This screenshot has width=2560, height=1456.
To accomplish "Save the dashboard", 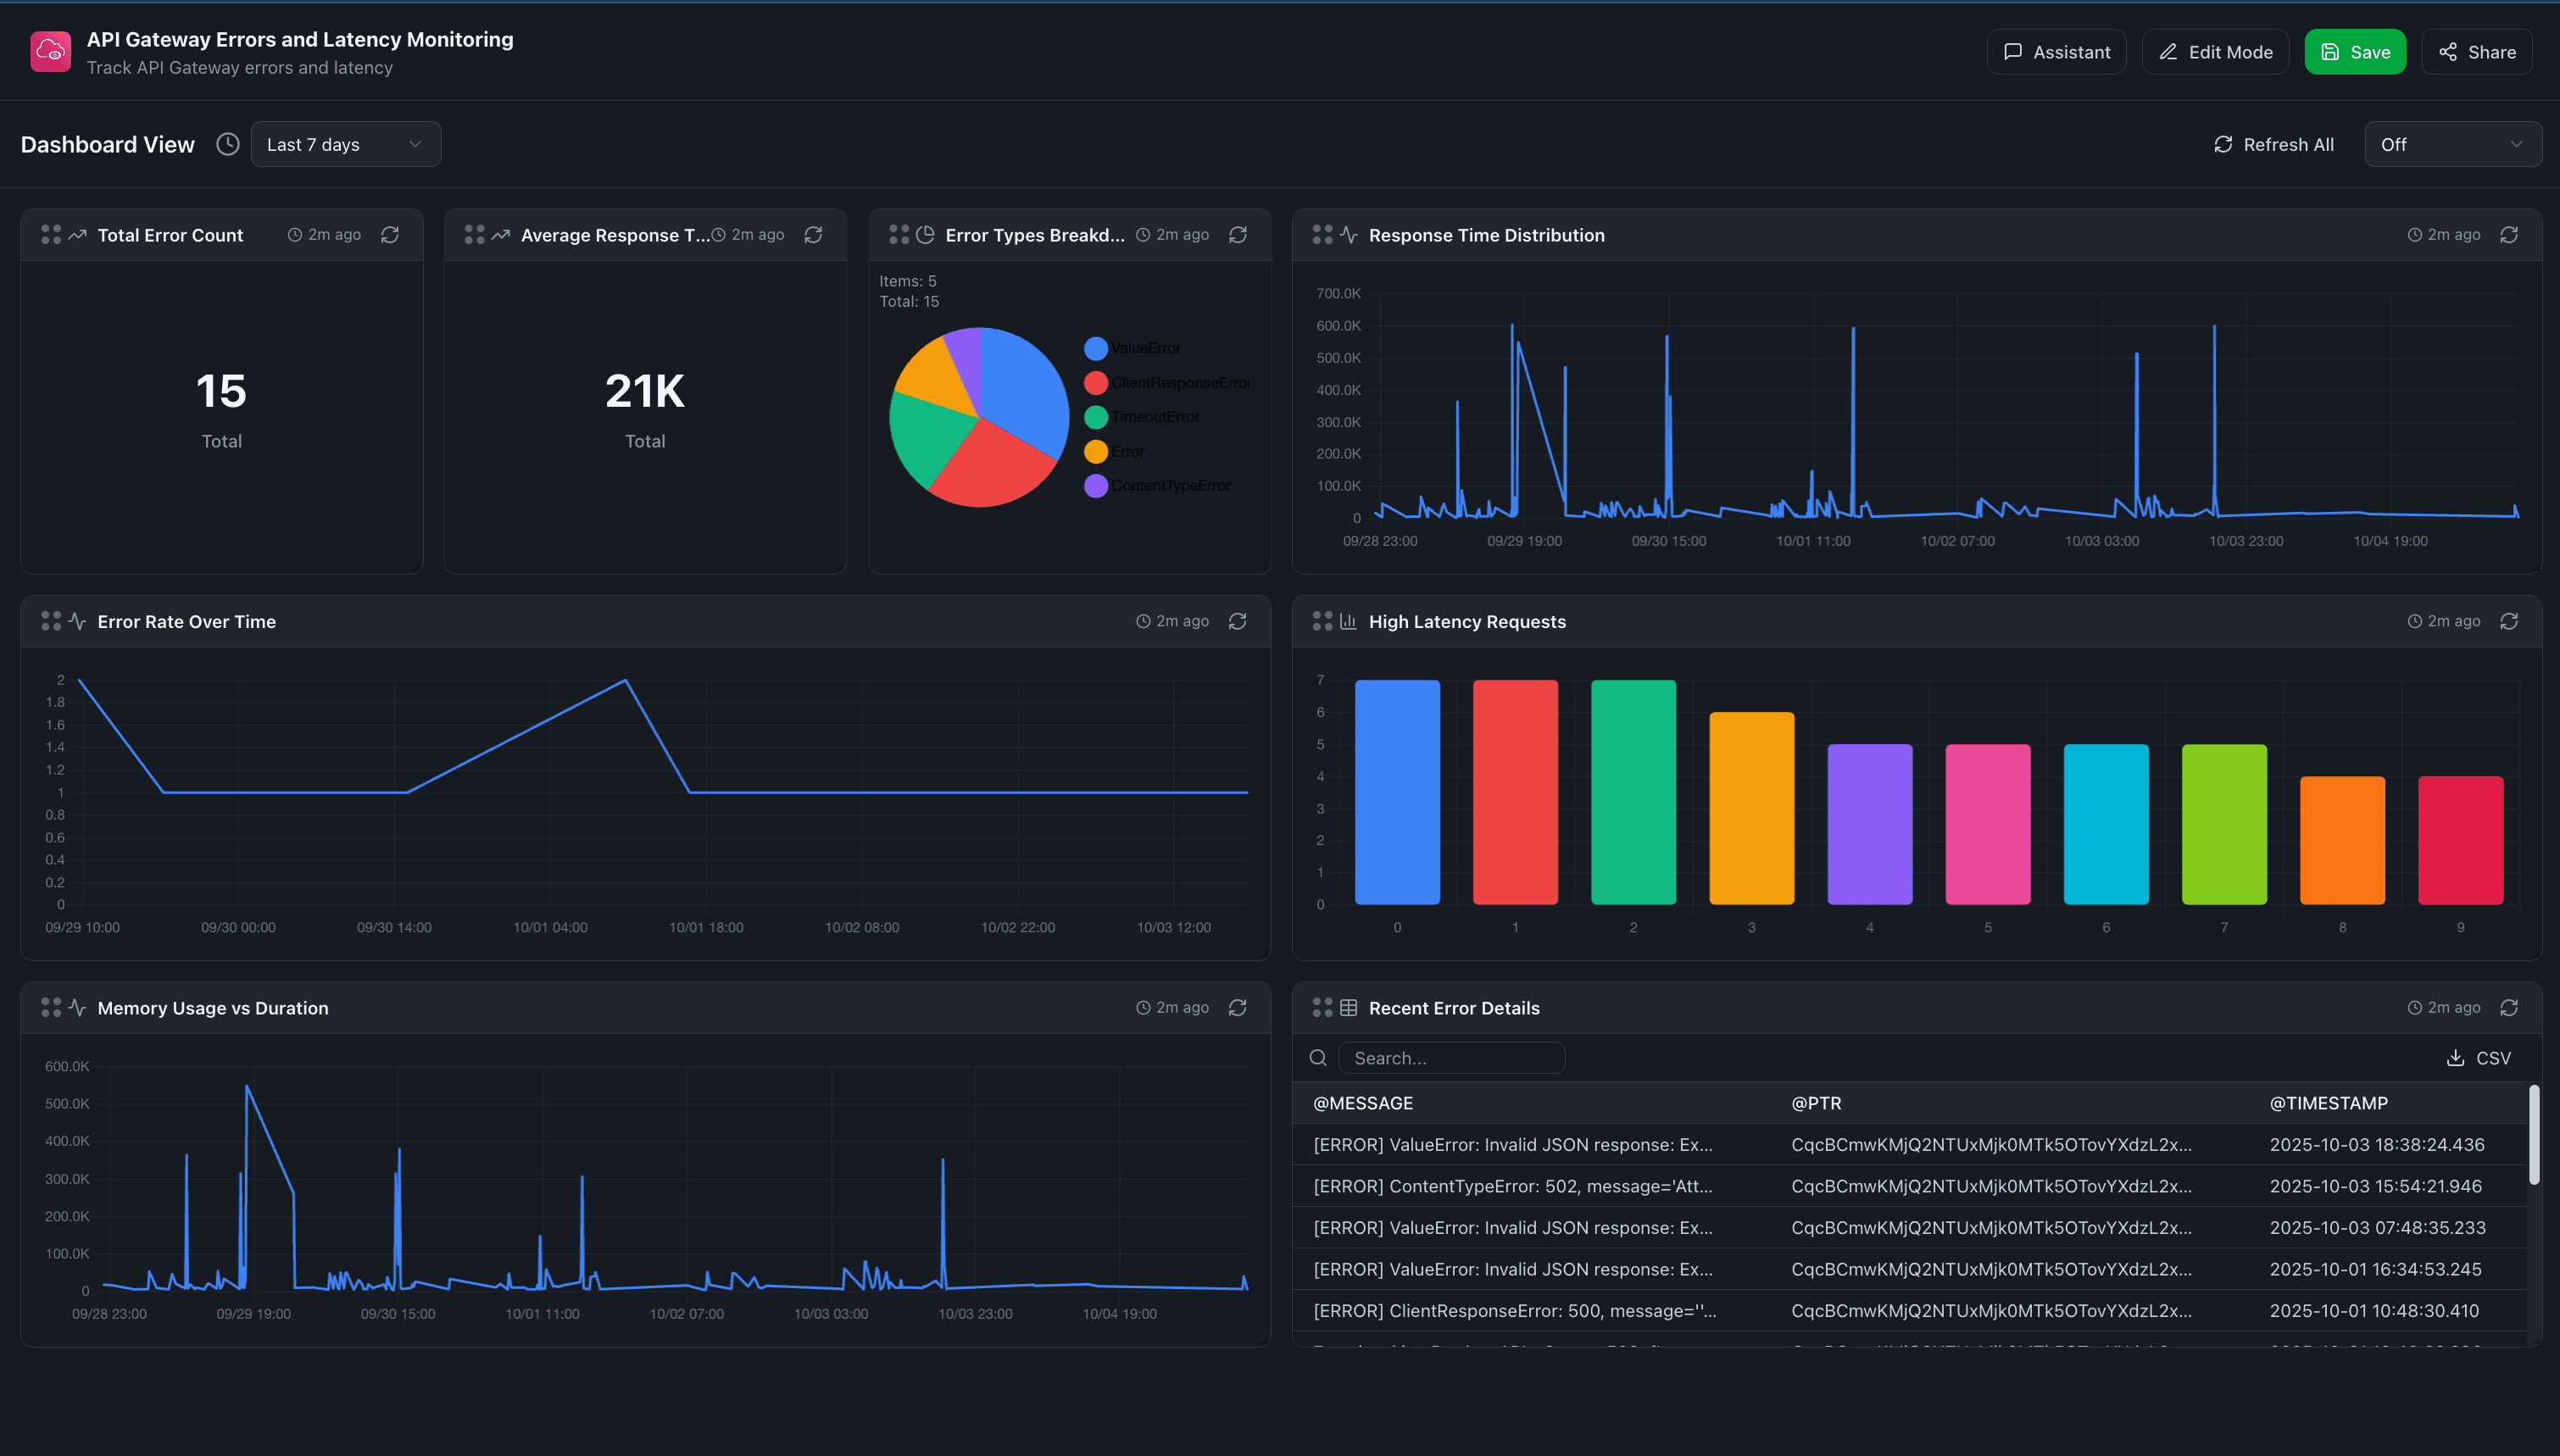I will pos(2355,51).
